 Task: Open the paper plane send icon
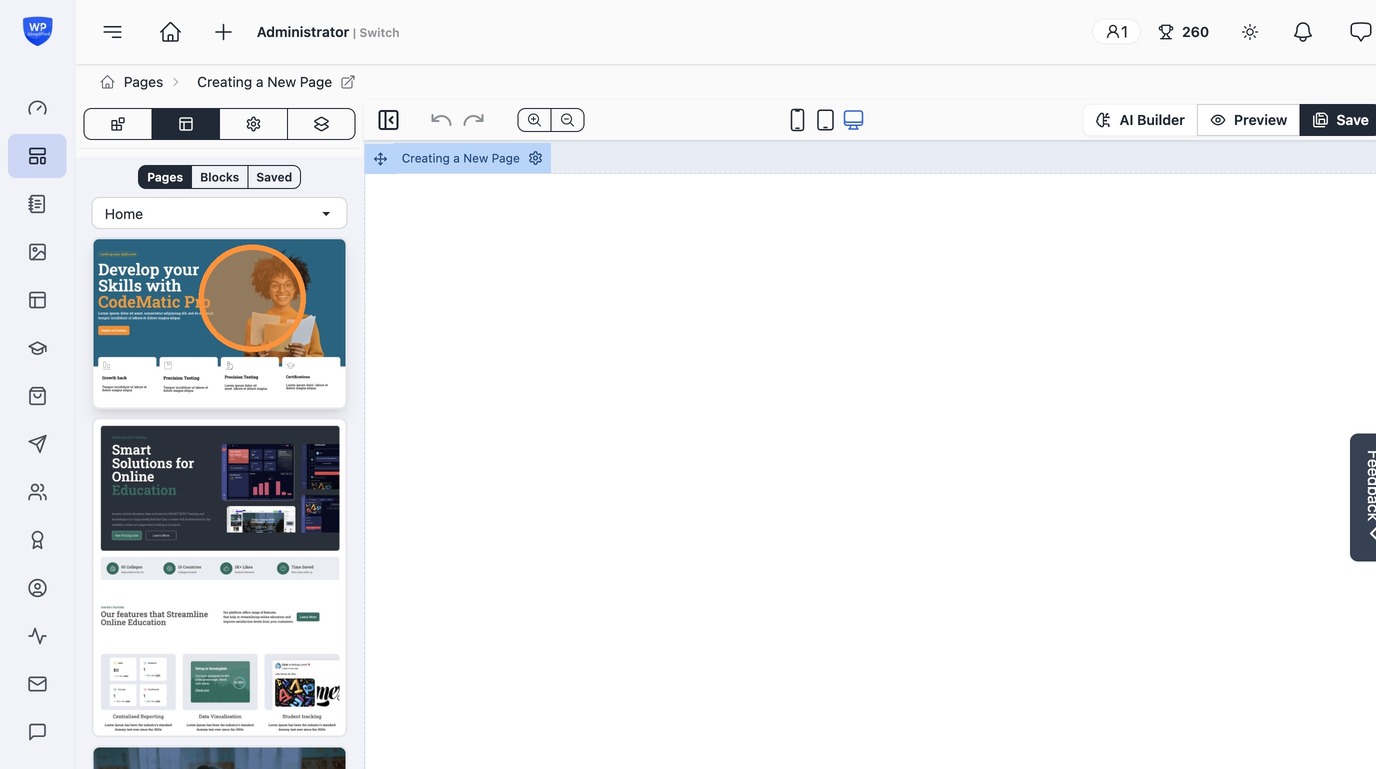click(37, 444)
